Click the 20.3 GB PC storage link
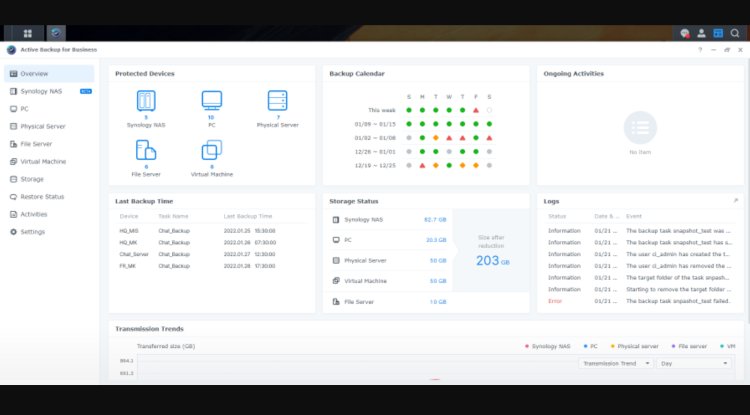750x415 pixels. pos(436,240)
